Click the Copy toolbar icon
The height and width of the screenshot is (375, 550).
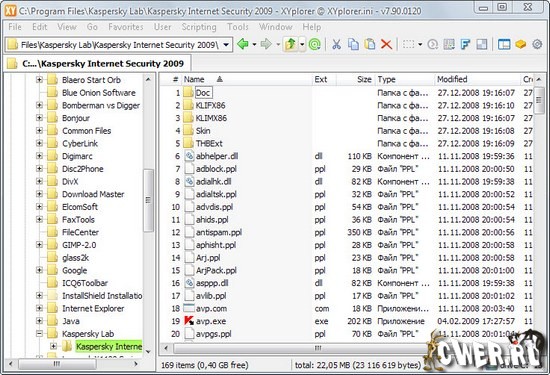(353, 45)
